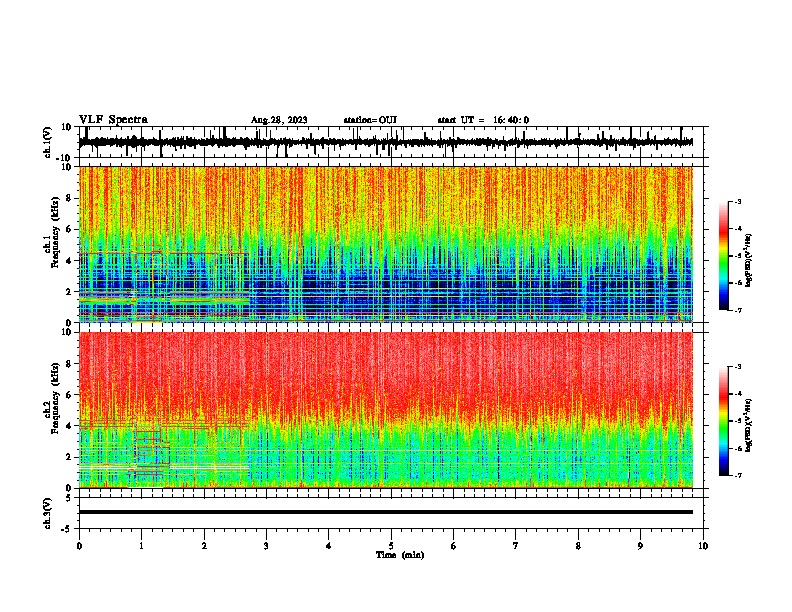Click the "8" kHz tick on ch.1 frequency axis
The width and height of the screenshot is (792, 612).
click(69, 198)
